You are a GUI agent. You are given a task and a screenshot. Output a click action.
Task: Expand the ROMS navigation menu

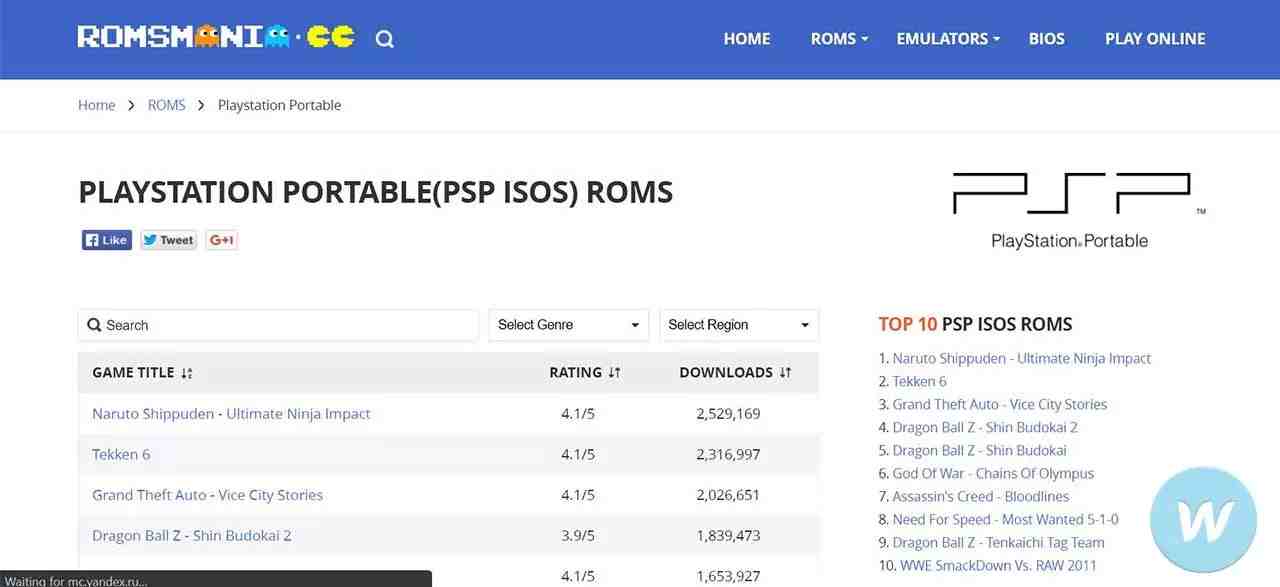(x=839, y=39)
